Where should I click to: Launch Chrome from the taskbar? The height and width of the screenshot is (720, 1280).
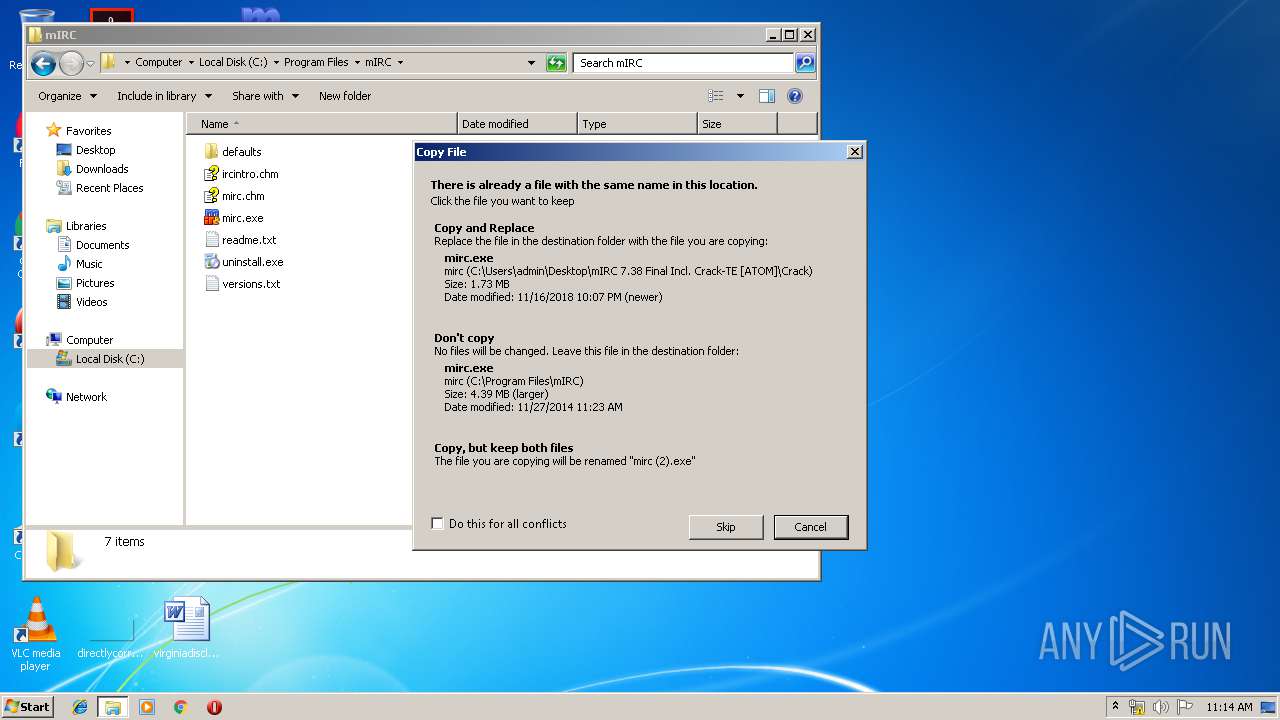pos(180,707)
